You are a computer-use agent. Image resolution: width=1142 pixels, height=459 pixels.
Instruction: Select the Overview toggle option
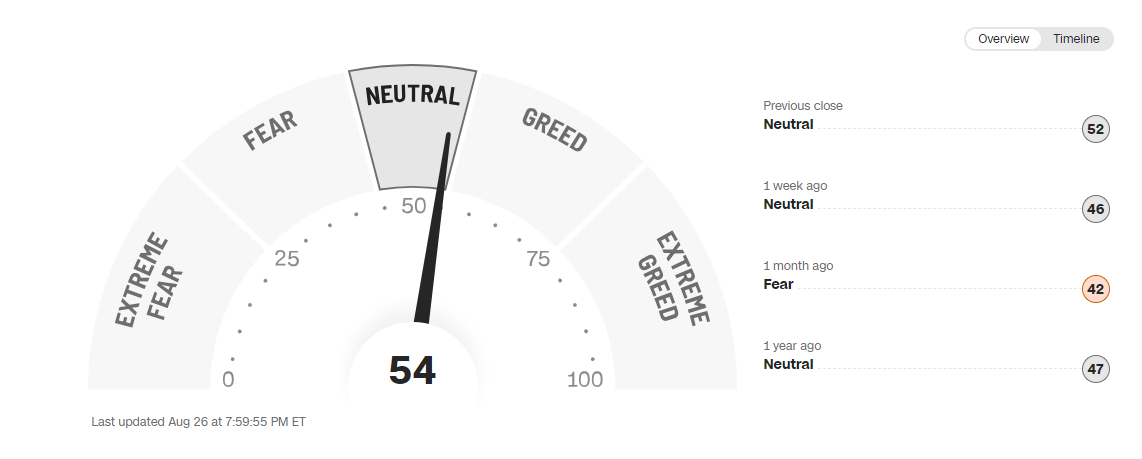[1003, 39]
